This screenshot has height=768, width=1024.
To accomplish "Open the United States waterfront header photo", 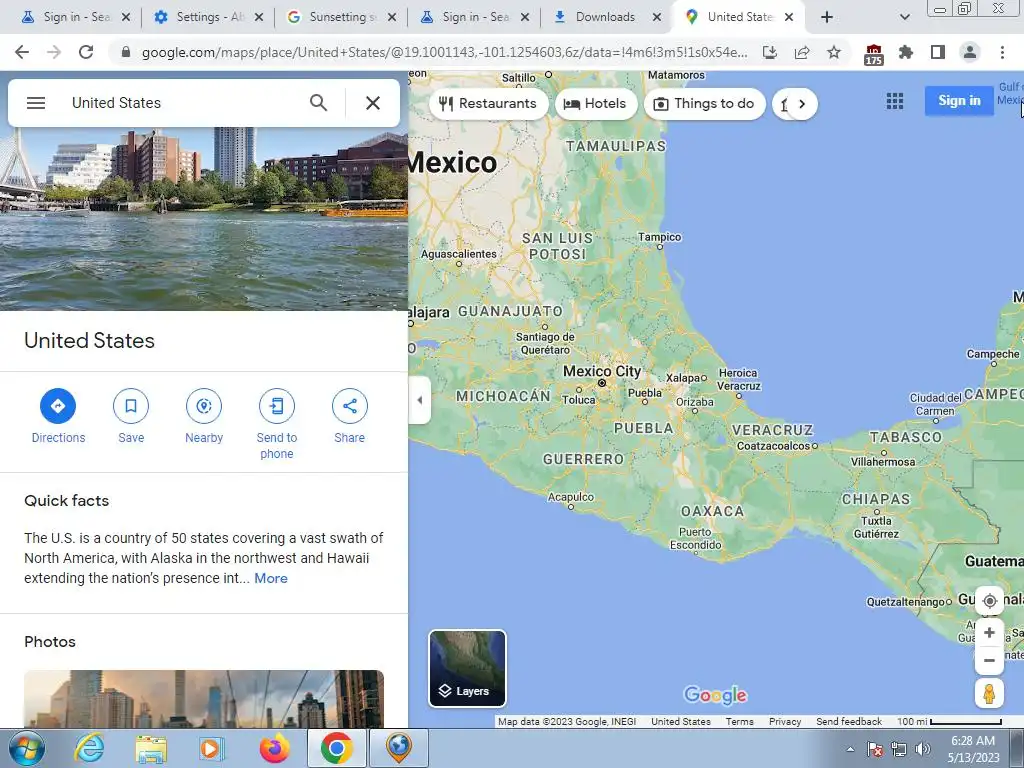I will pos(204,219).
